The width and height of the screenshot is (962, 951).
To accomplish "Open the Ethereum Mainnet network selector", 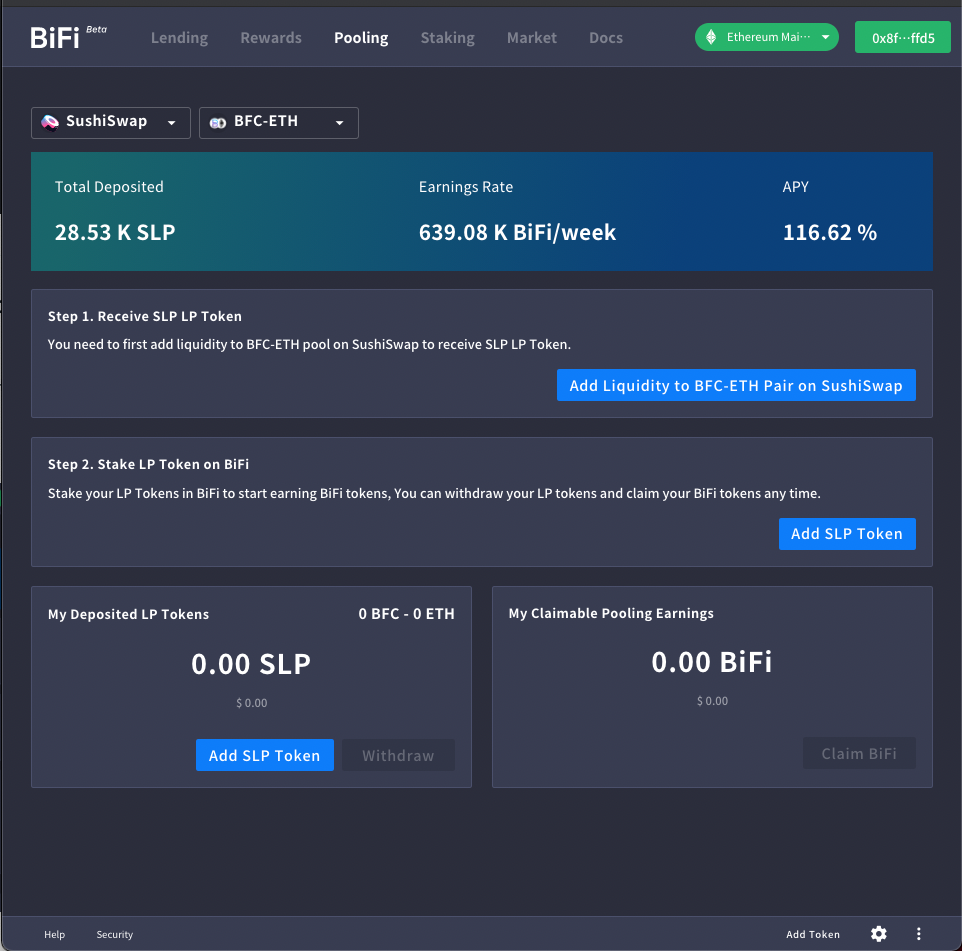I will tap(766, 37).
